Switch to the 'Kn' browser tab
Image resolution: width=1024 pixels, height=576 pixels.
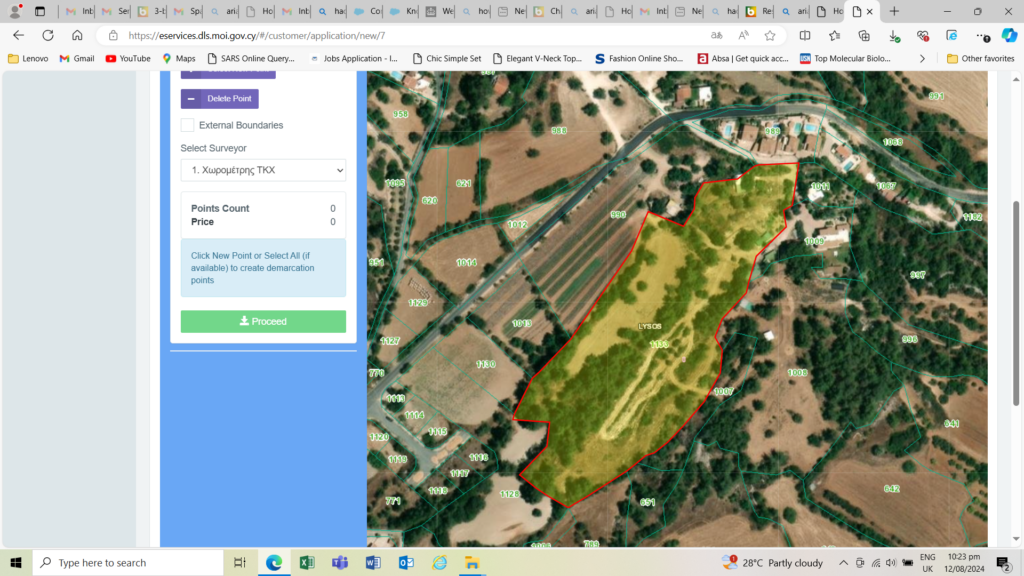click(x=402, y=11)
